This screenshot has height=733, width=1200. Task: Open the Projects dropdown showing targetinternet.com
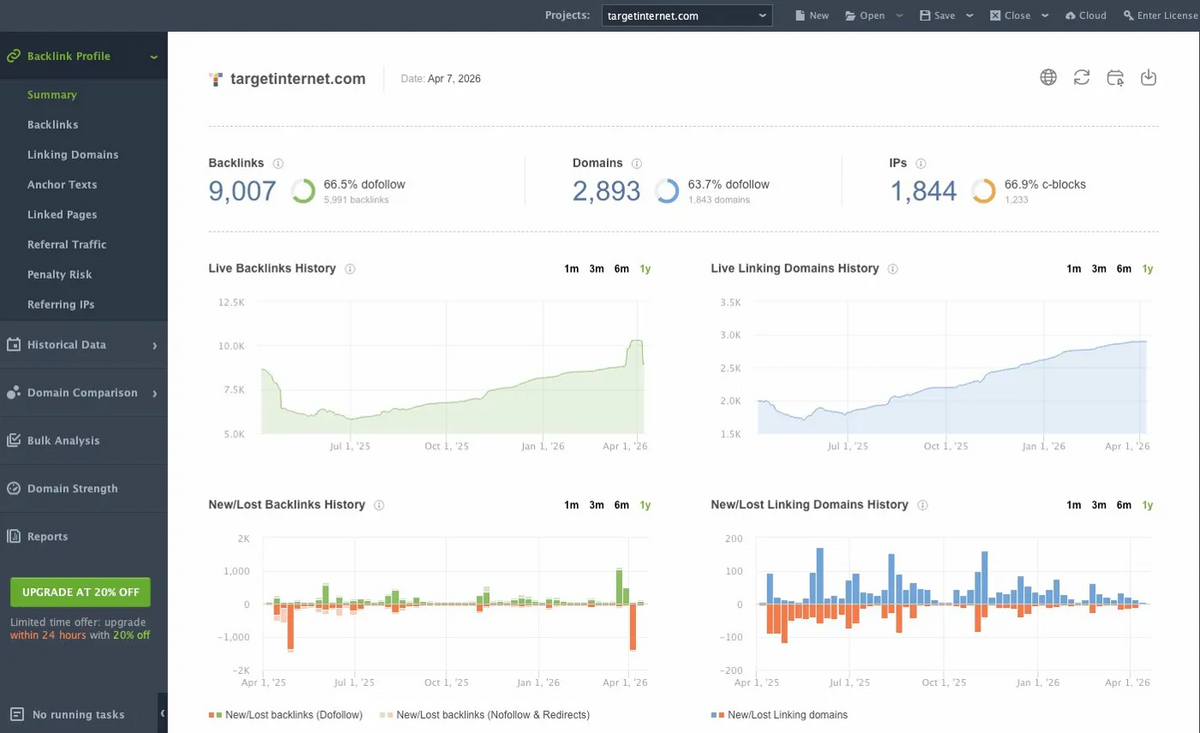coord(687,16)
